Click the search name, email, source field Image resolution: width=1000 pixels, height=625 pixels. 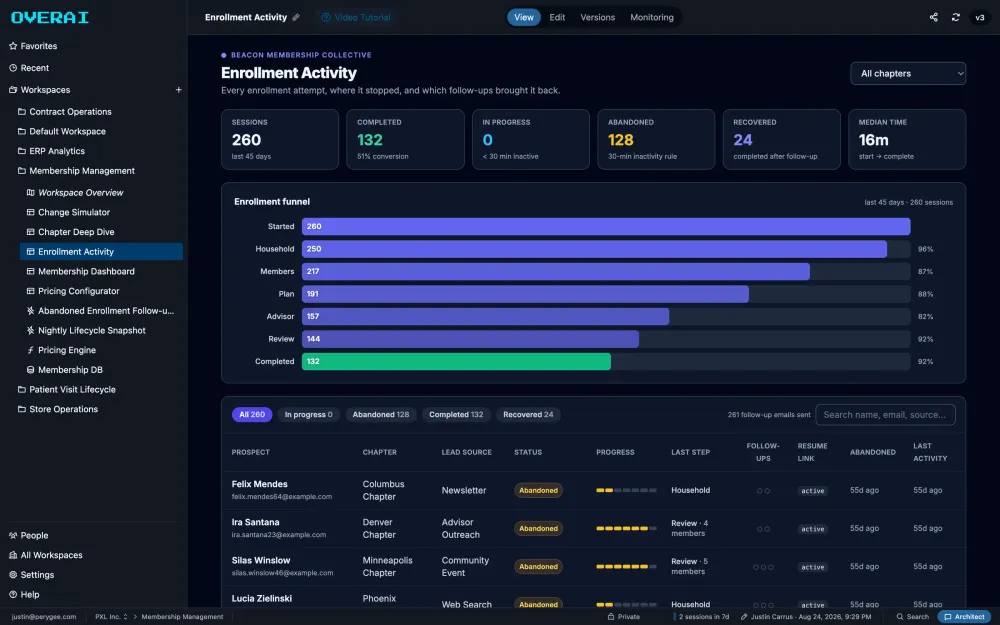click(x=885, y=415)
